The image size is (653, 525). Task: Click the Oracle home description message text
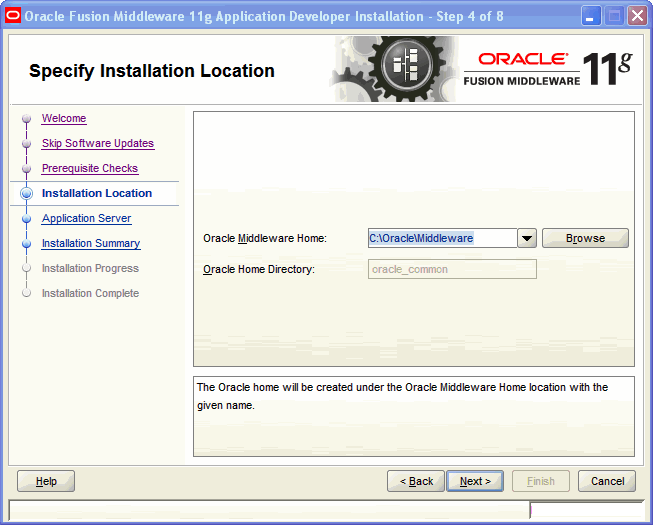click(x=402, y=396)
